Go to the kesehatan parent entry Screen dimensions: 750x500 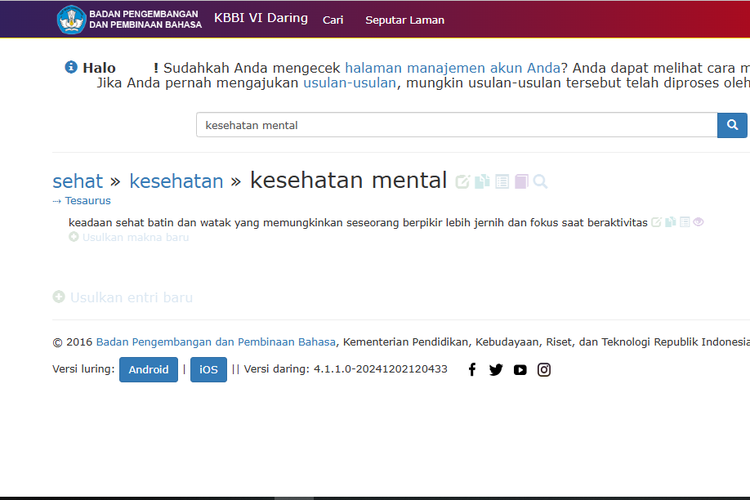176,181
